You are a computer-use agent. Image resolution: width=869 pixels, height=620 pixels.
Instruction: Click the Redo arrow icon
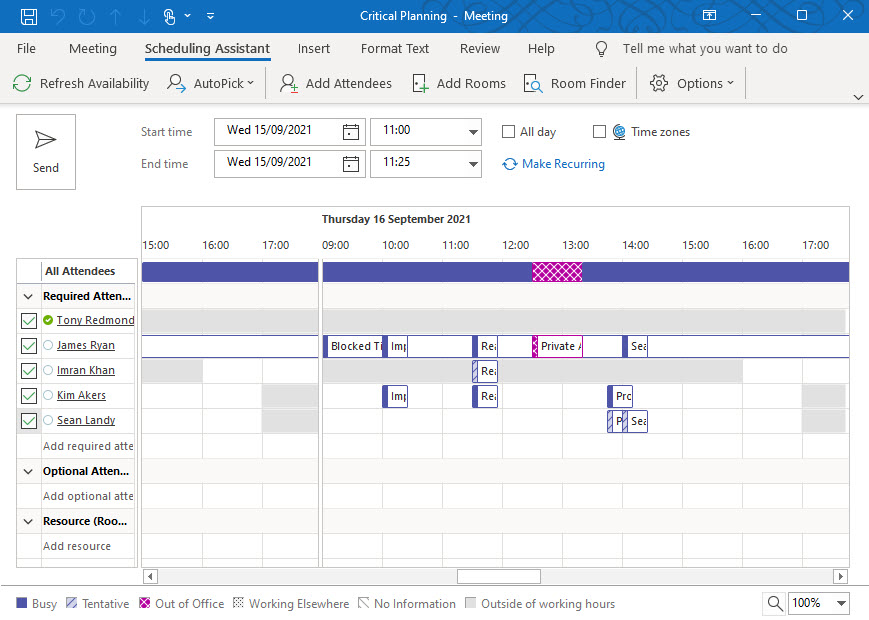coord(87,16)
